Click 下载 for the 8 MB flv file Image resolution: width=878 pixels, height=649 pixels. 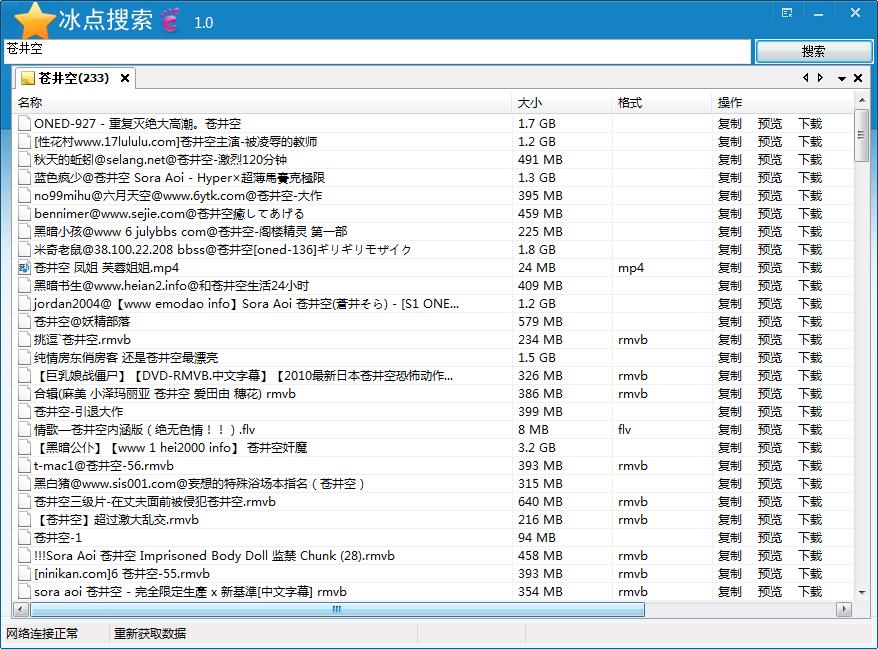809,430
